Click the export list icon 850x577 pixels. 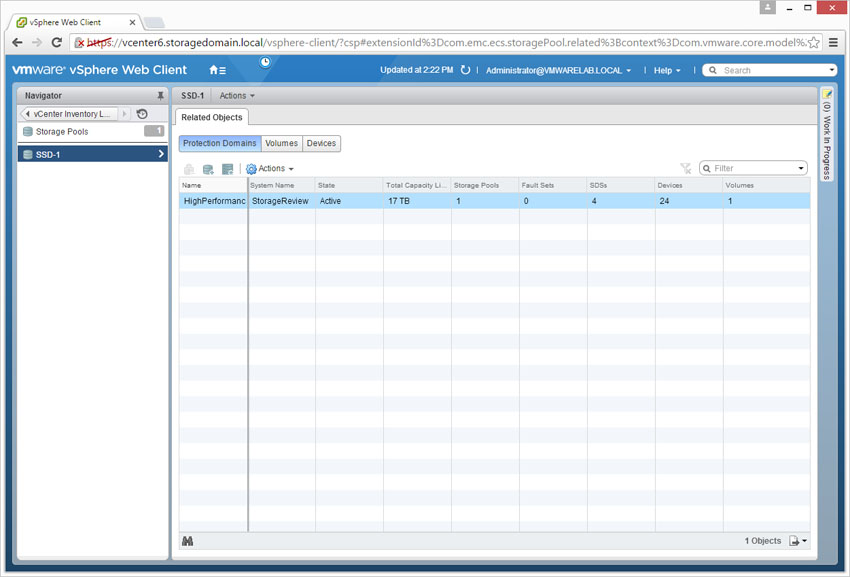pos(794,541)
